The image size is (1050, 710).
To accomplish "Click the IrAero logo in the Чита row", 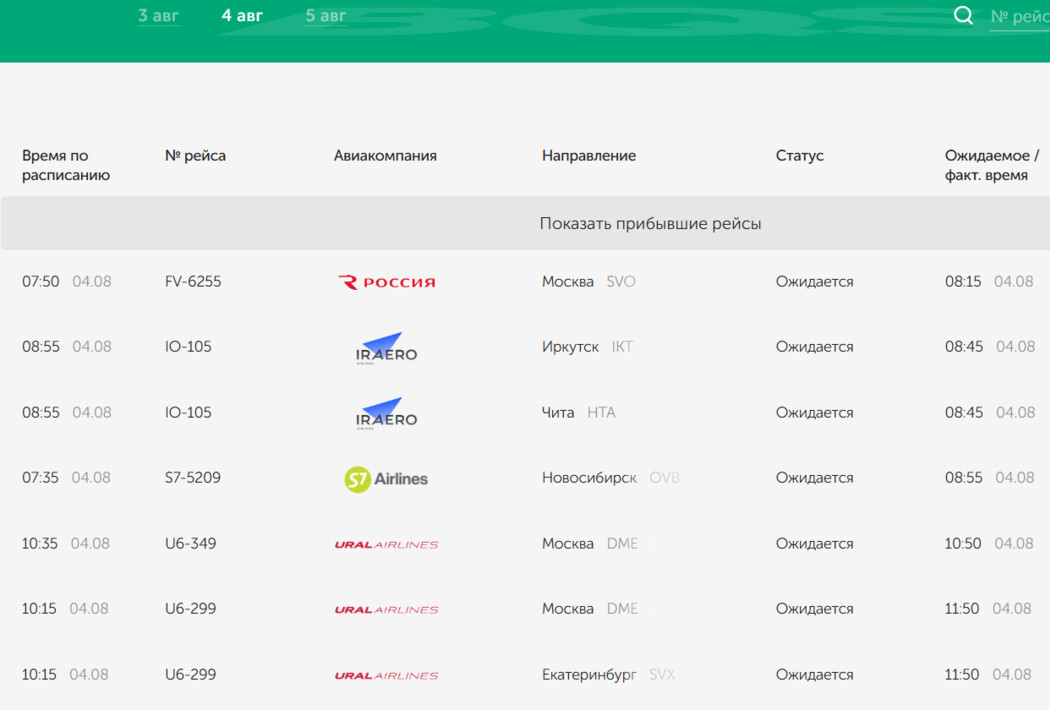I will click(x=386, y=413).
